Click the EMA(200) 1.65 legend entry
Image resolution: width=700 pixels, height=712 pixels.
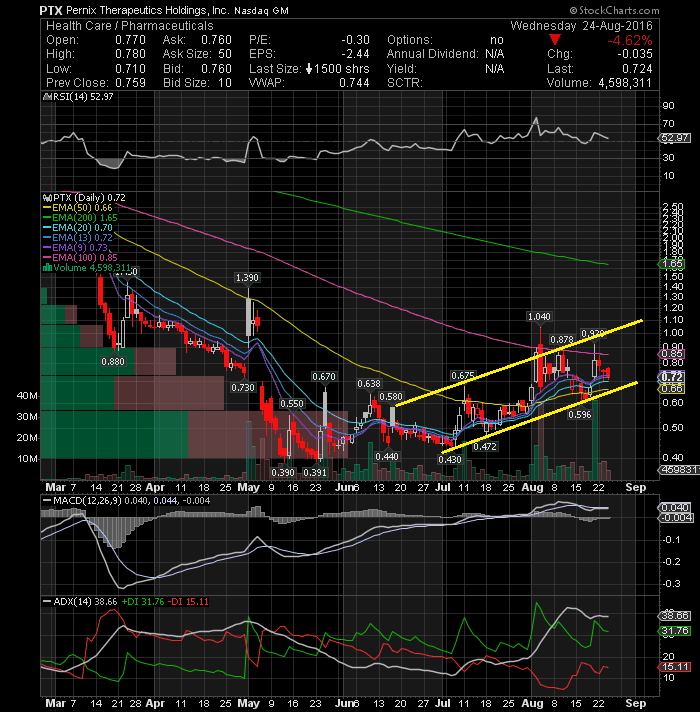click(85, 218)
